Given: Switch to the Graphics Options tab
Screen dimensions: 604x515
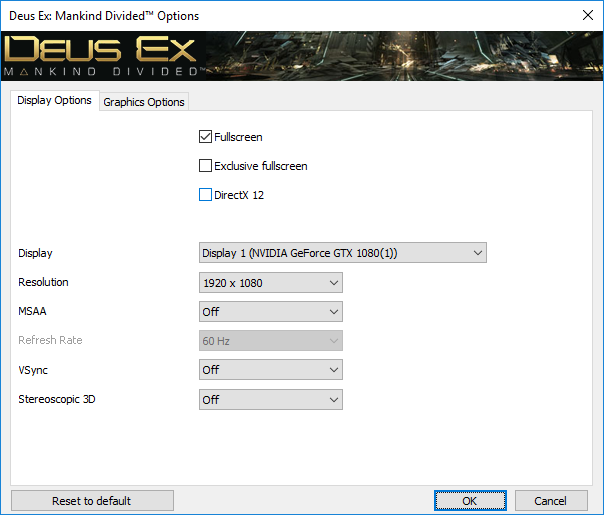Looking at the screenshot, I should click(144, 102).
